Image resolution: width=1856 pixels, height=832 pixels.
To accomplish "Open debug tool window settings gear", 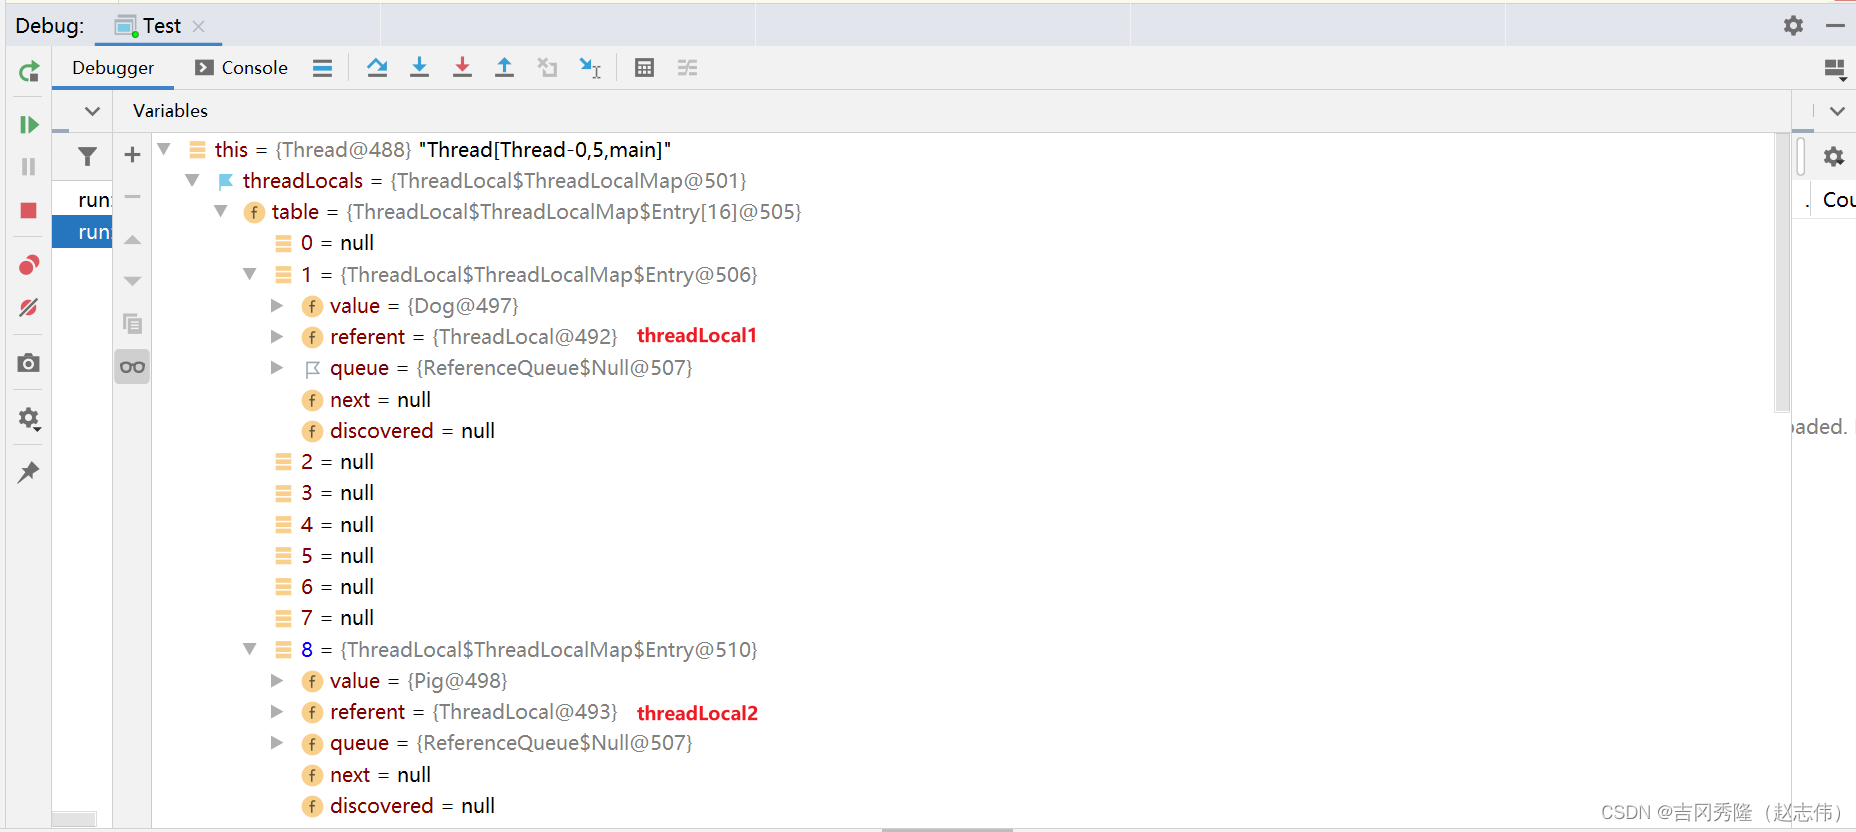I will click(1794, 26).
